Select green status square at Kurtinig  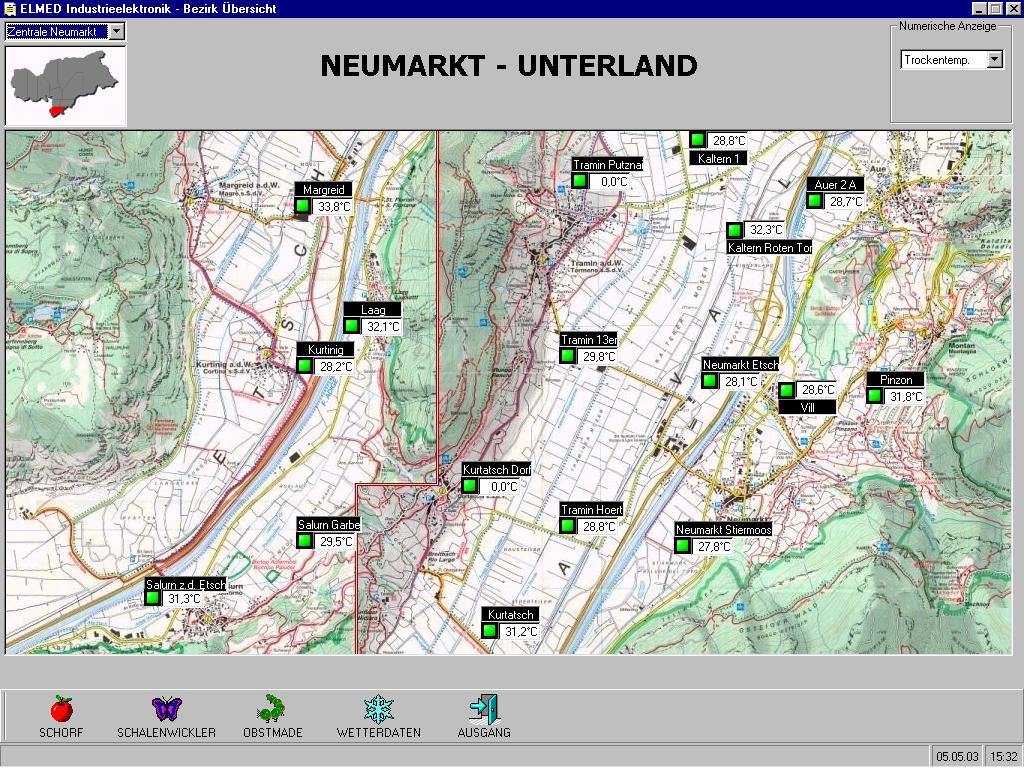[305, 366]
